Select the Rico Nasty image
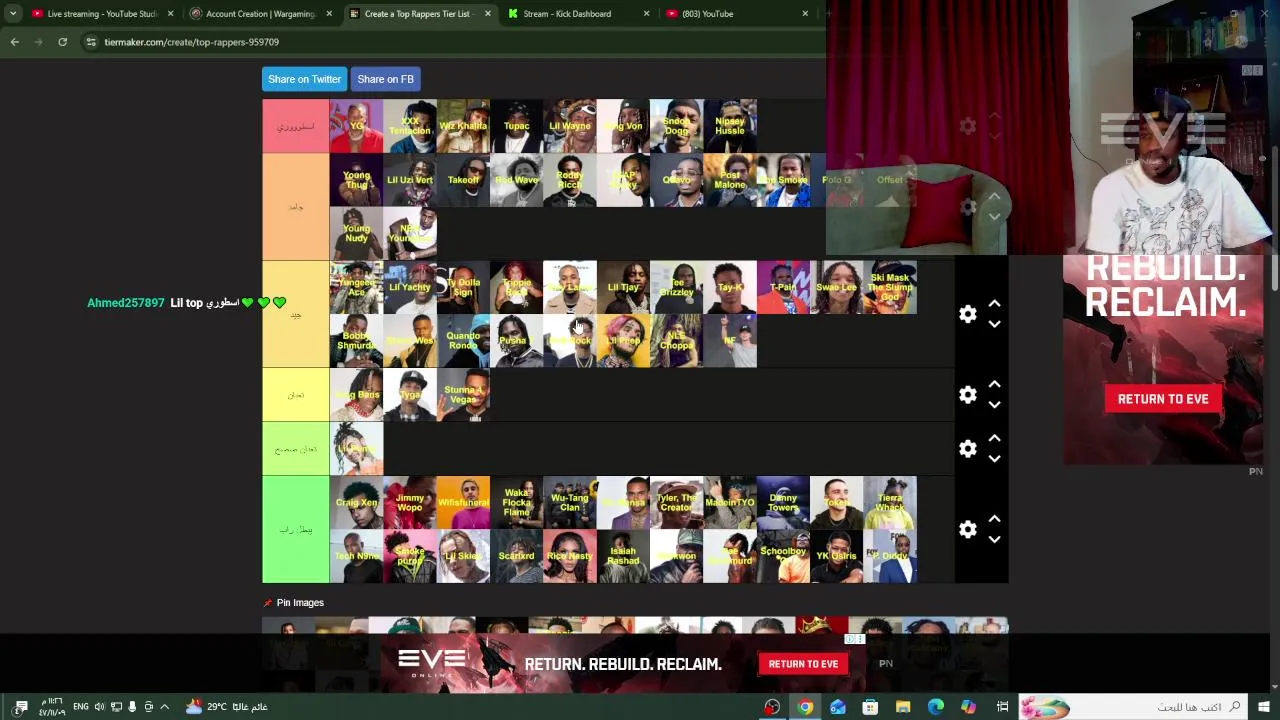The image size is (1280, 720). coord(570,556)
